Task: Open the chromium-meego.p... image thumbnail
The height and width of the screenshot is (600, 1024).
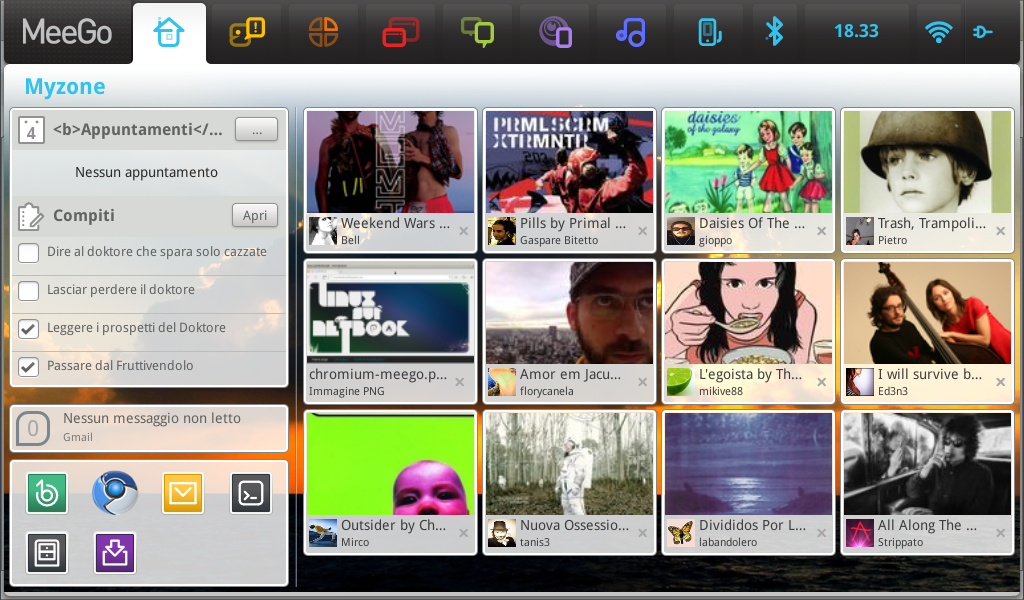Action: click(391, 312)
